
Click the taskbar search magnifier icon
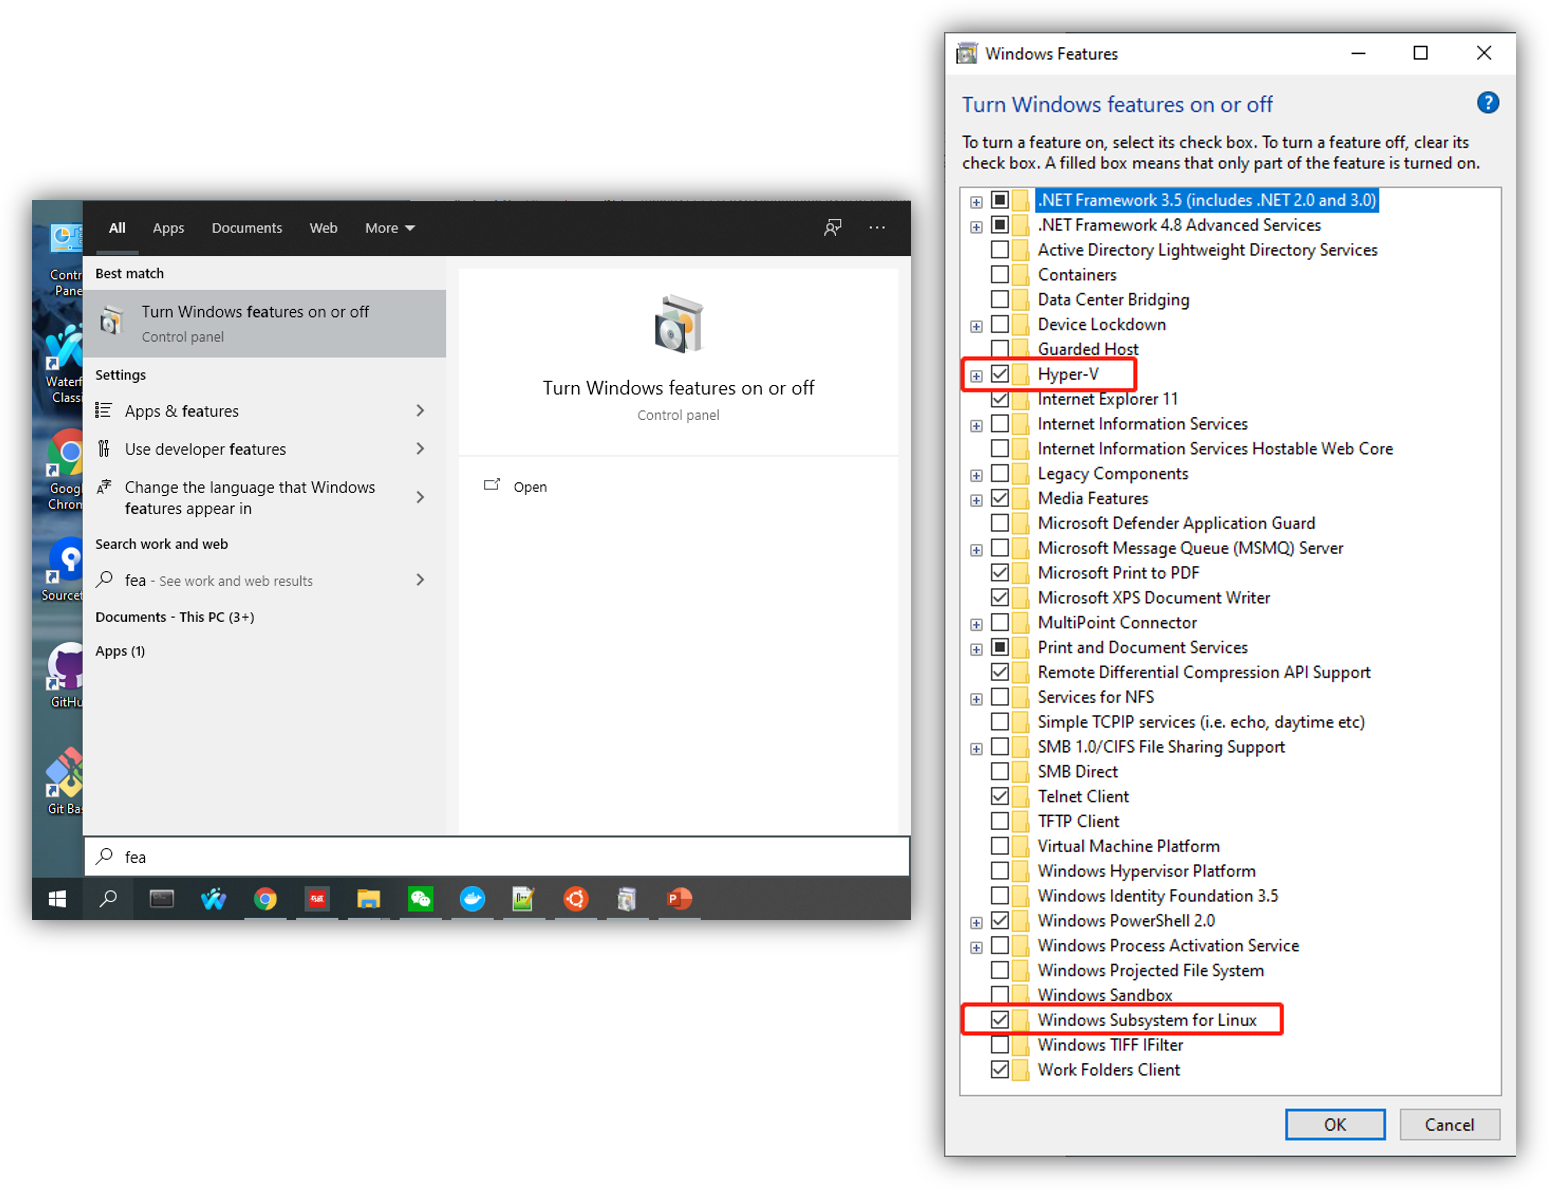[x=108, y=899]
